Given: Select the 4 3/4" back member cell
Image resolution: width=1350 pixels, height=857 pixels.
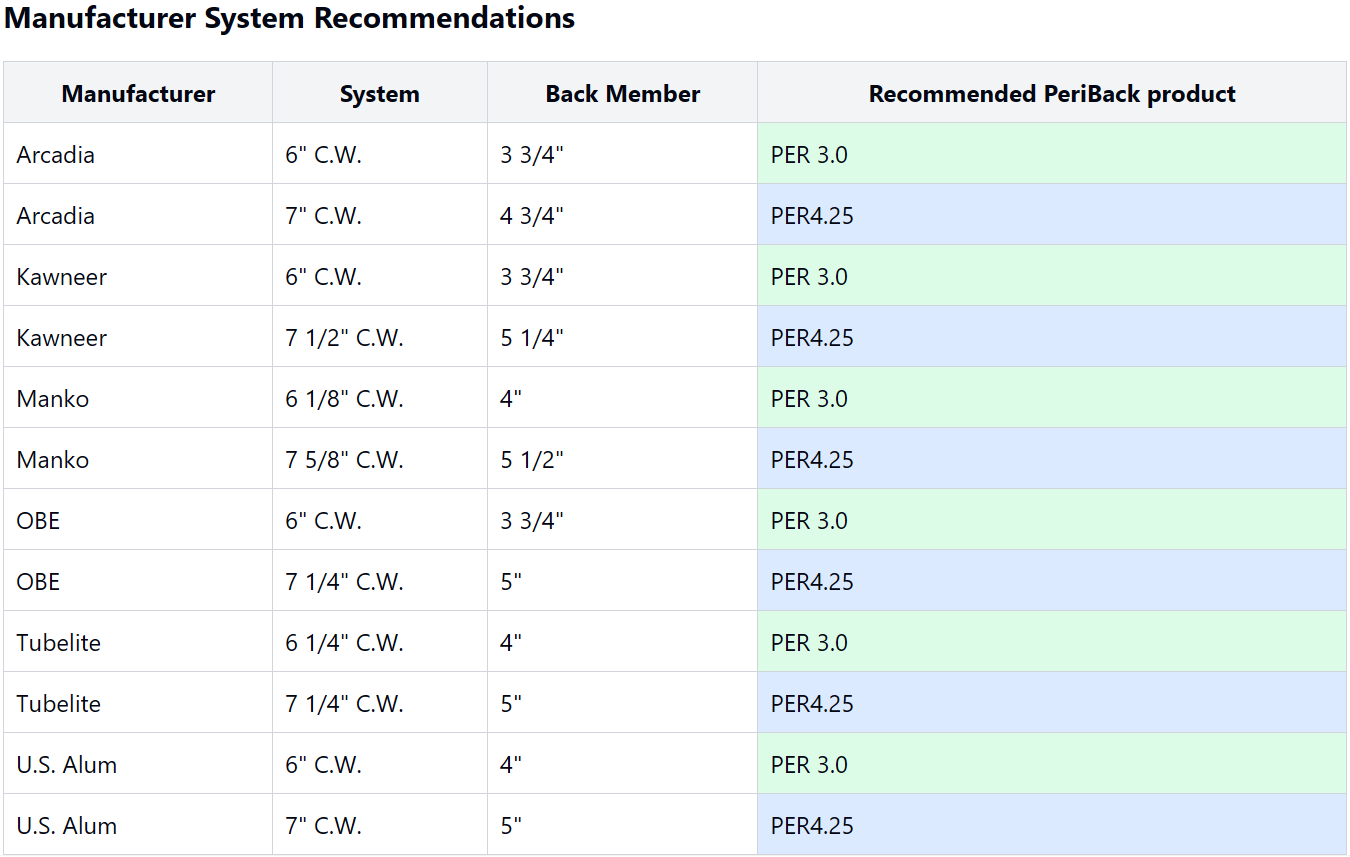Looking at the screenshot, I should tap(532, 216).
